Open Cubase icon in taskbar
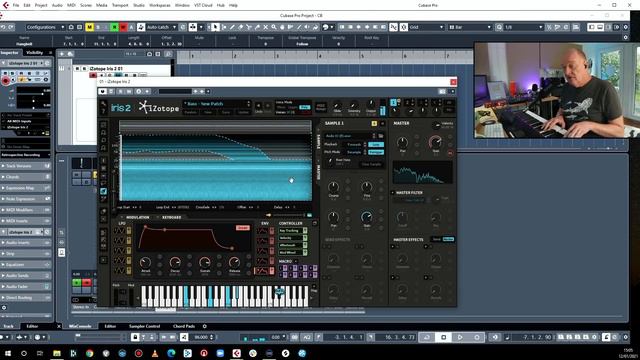 [236, 353]
